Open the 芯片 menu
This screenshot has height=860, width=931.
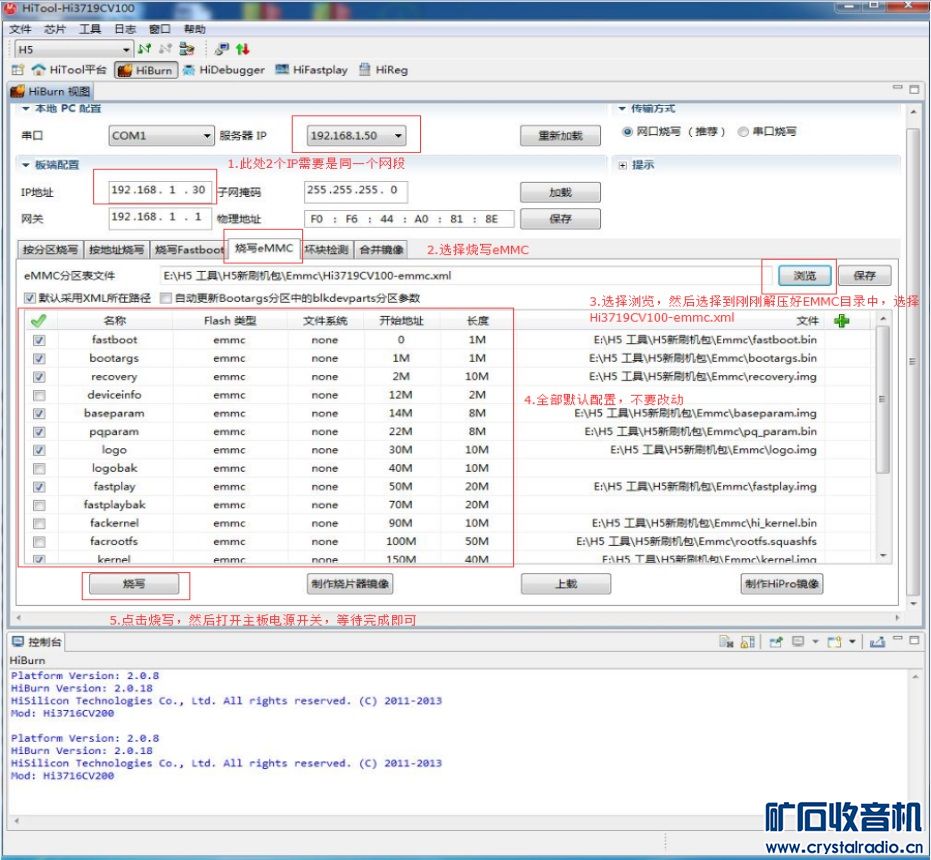point(55,29)
